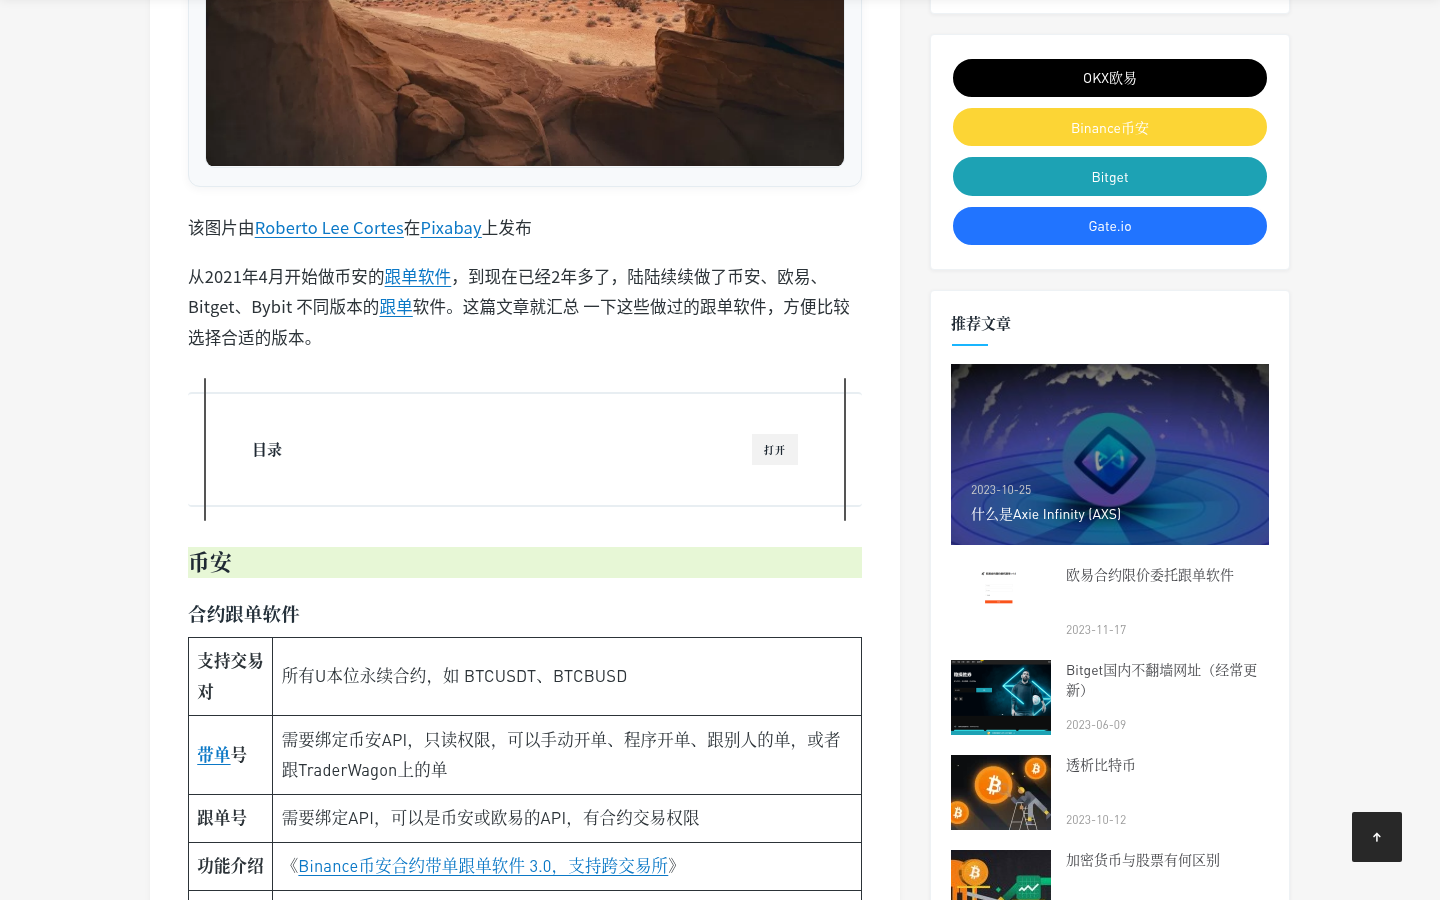
Task: Click the 2023-11-17 date text
Action: click(1096, 630)
